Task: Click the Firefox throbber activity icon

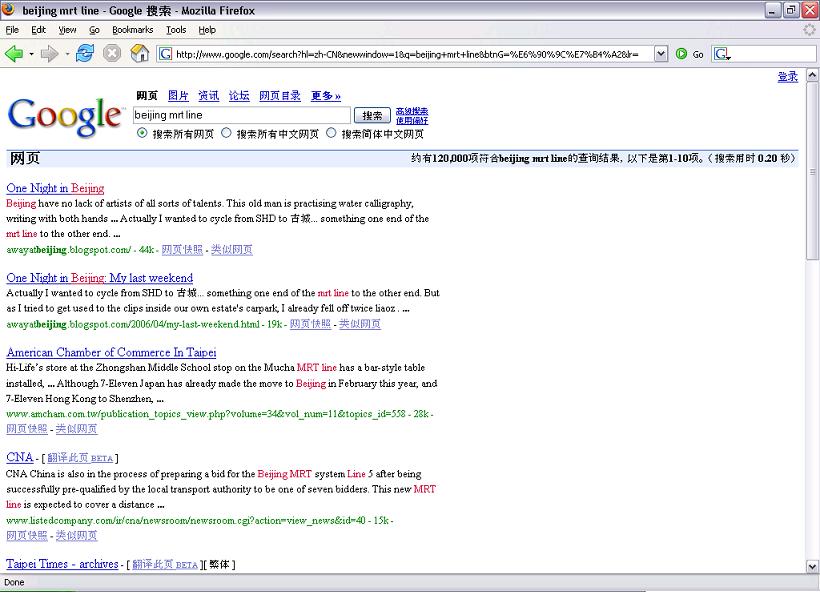Action: 810,30
